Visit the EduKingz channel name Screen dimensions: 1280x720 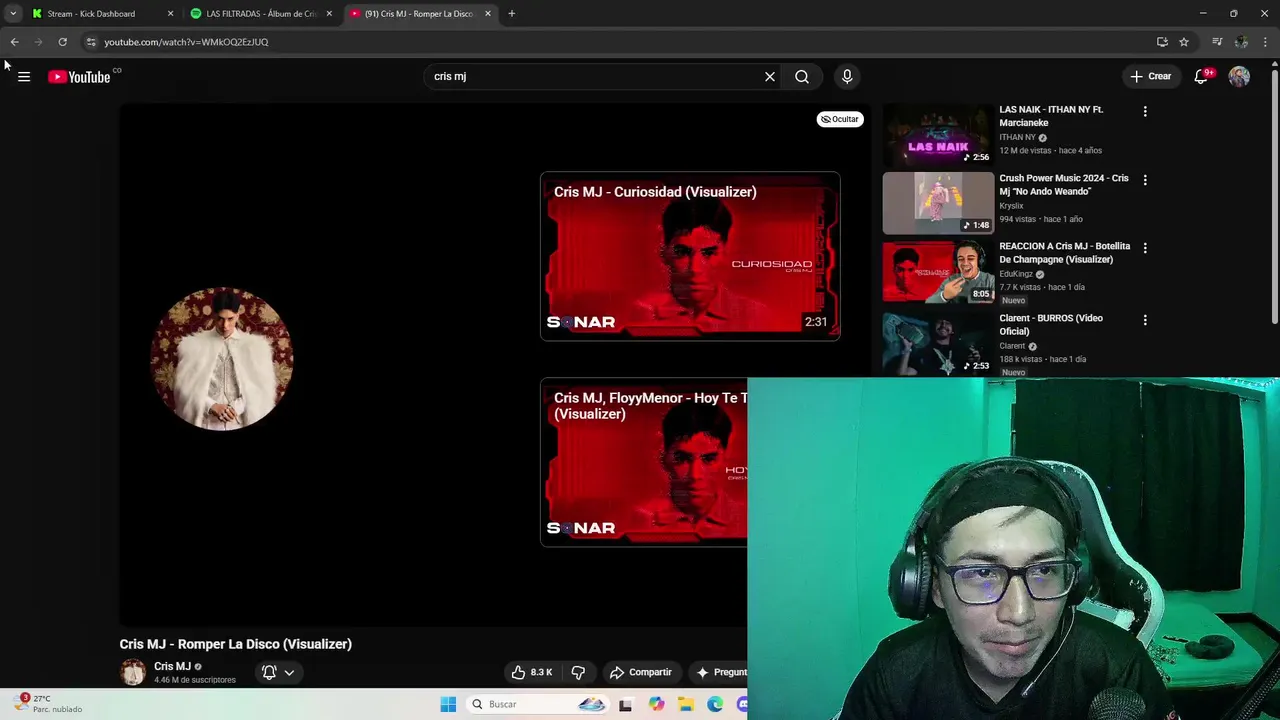click(x=1016, y=274)
